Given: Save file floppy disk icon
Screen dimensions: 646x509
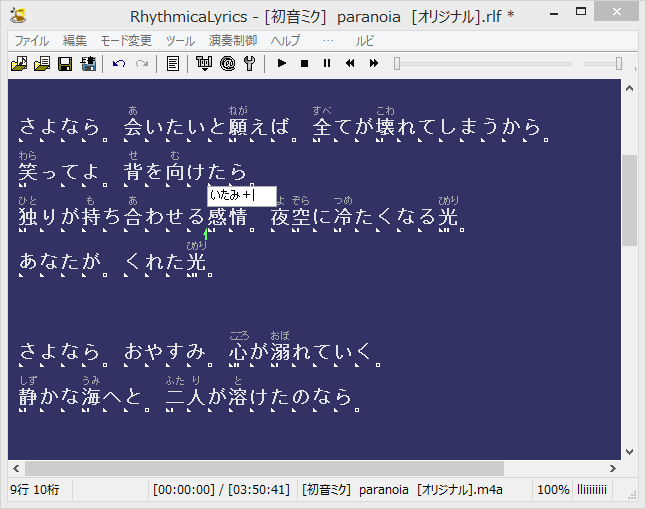Looking at the screenshot, I should (x=65, y=63).
